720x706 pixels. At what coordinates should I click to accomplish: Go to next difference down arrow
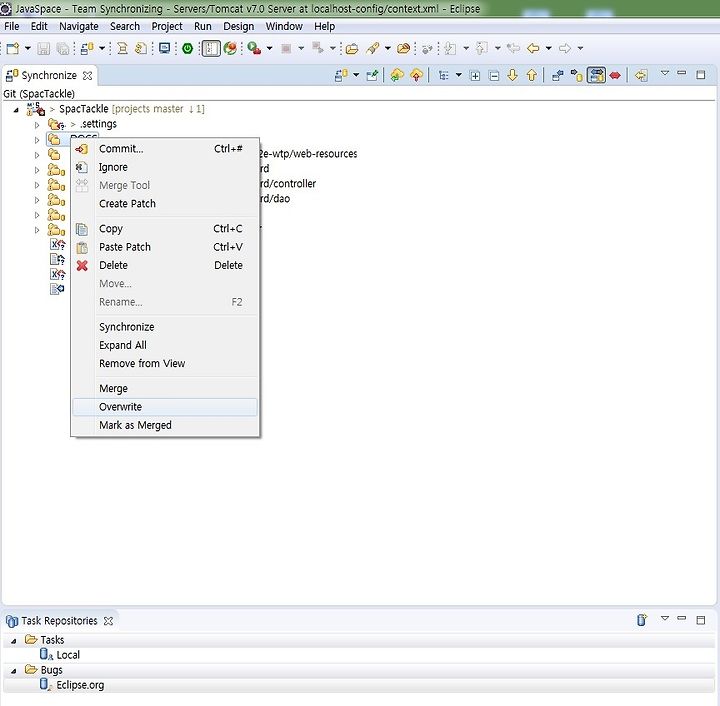512,75
